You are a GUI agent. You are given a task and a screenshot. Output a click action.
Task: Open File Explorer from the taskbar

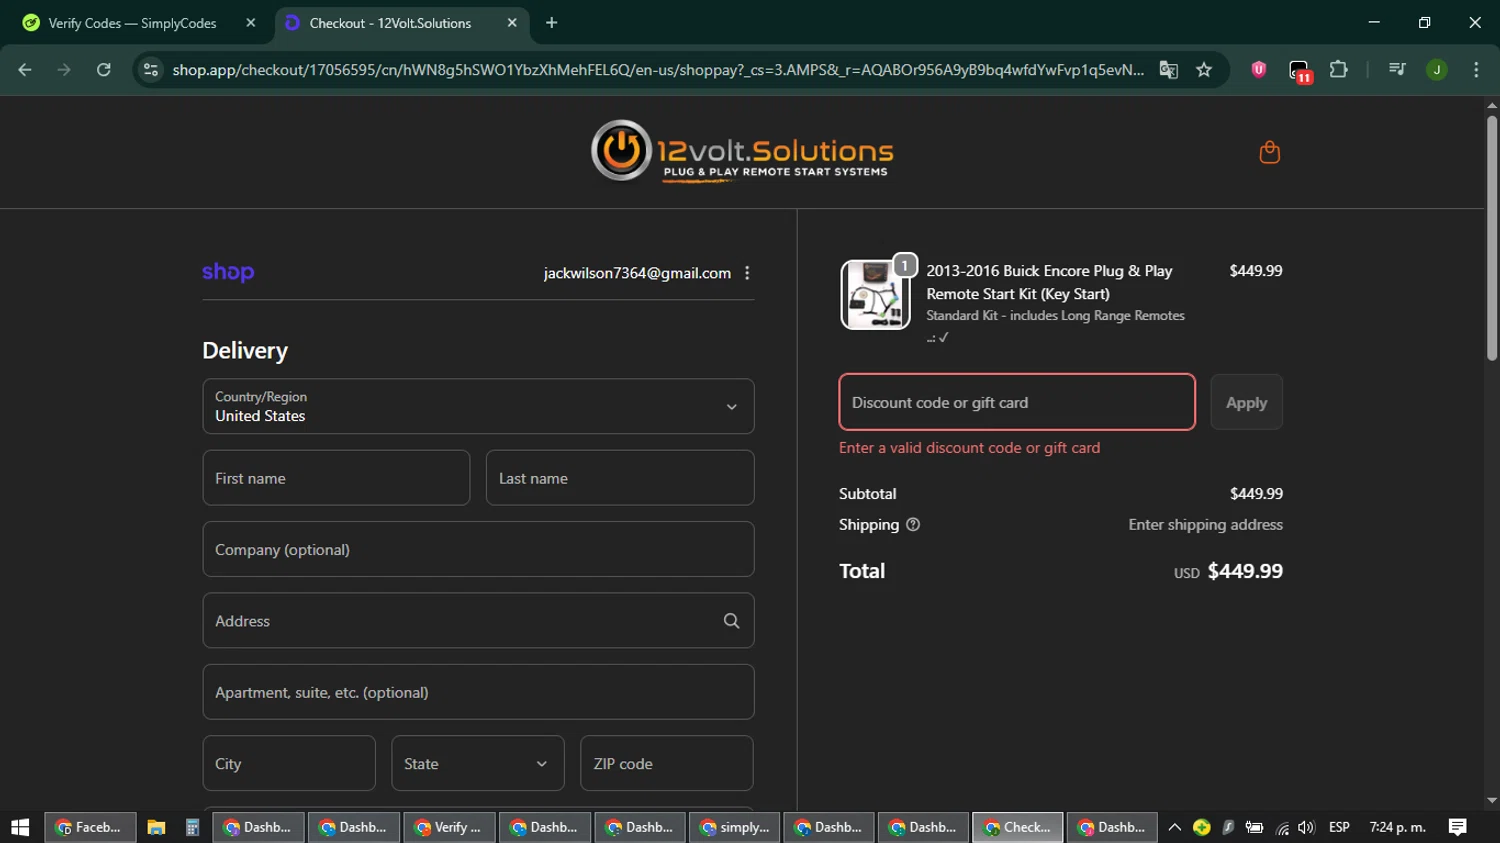click(x=156, y=827)
